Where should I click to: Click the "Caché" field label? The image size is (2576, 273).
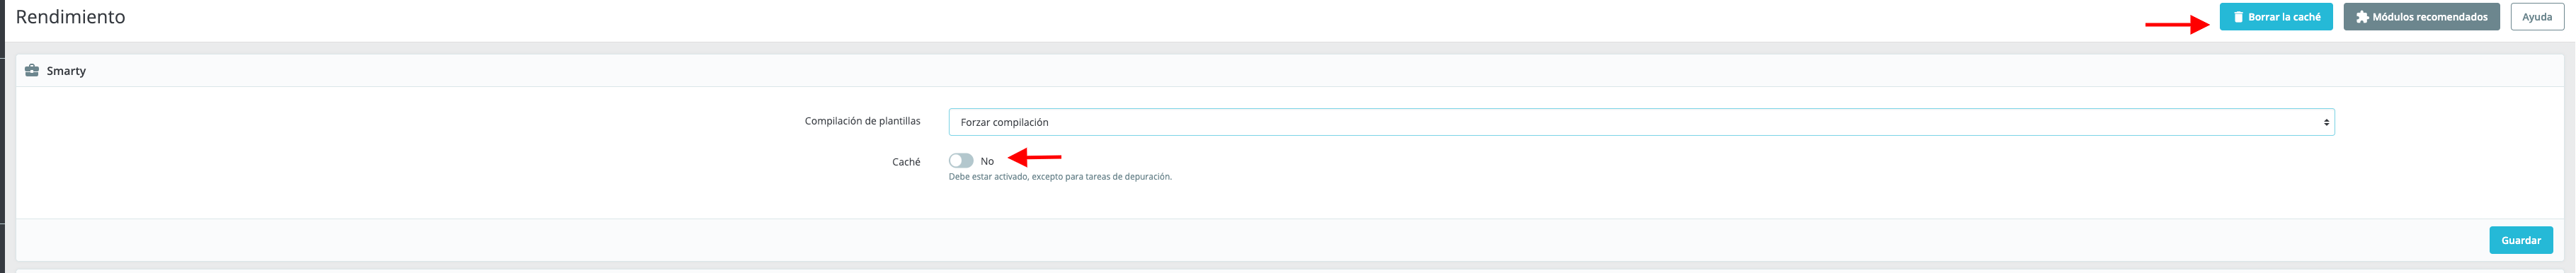pos(906,162)
